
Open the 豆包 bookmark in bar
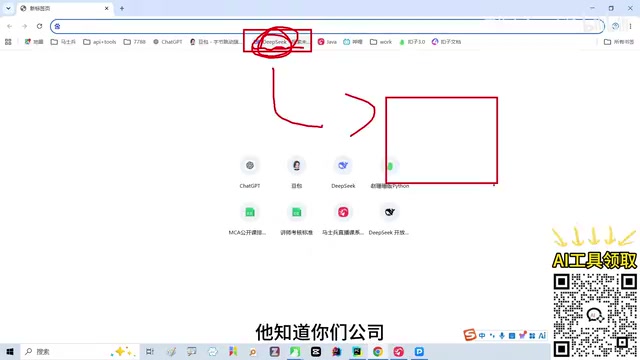[216, 42]
